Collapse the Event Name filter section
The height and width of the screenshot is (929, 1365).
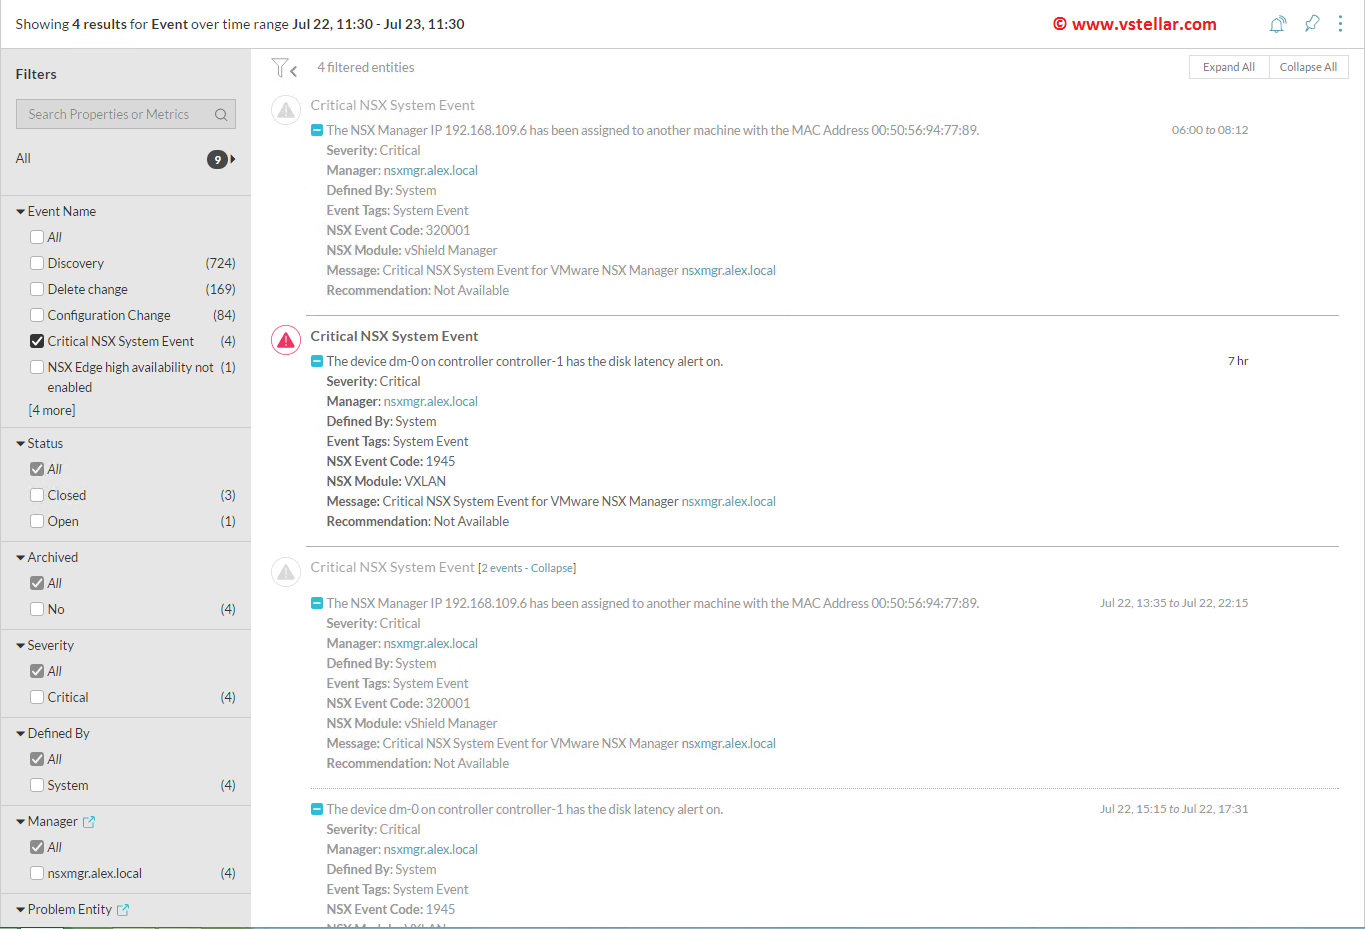pos(21,212)
